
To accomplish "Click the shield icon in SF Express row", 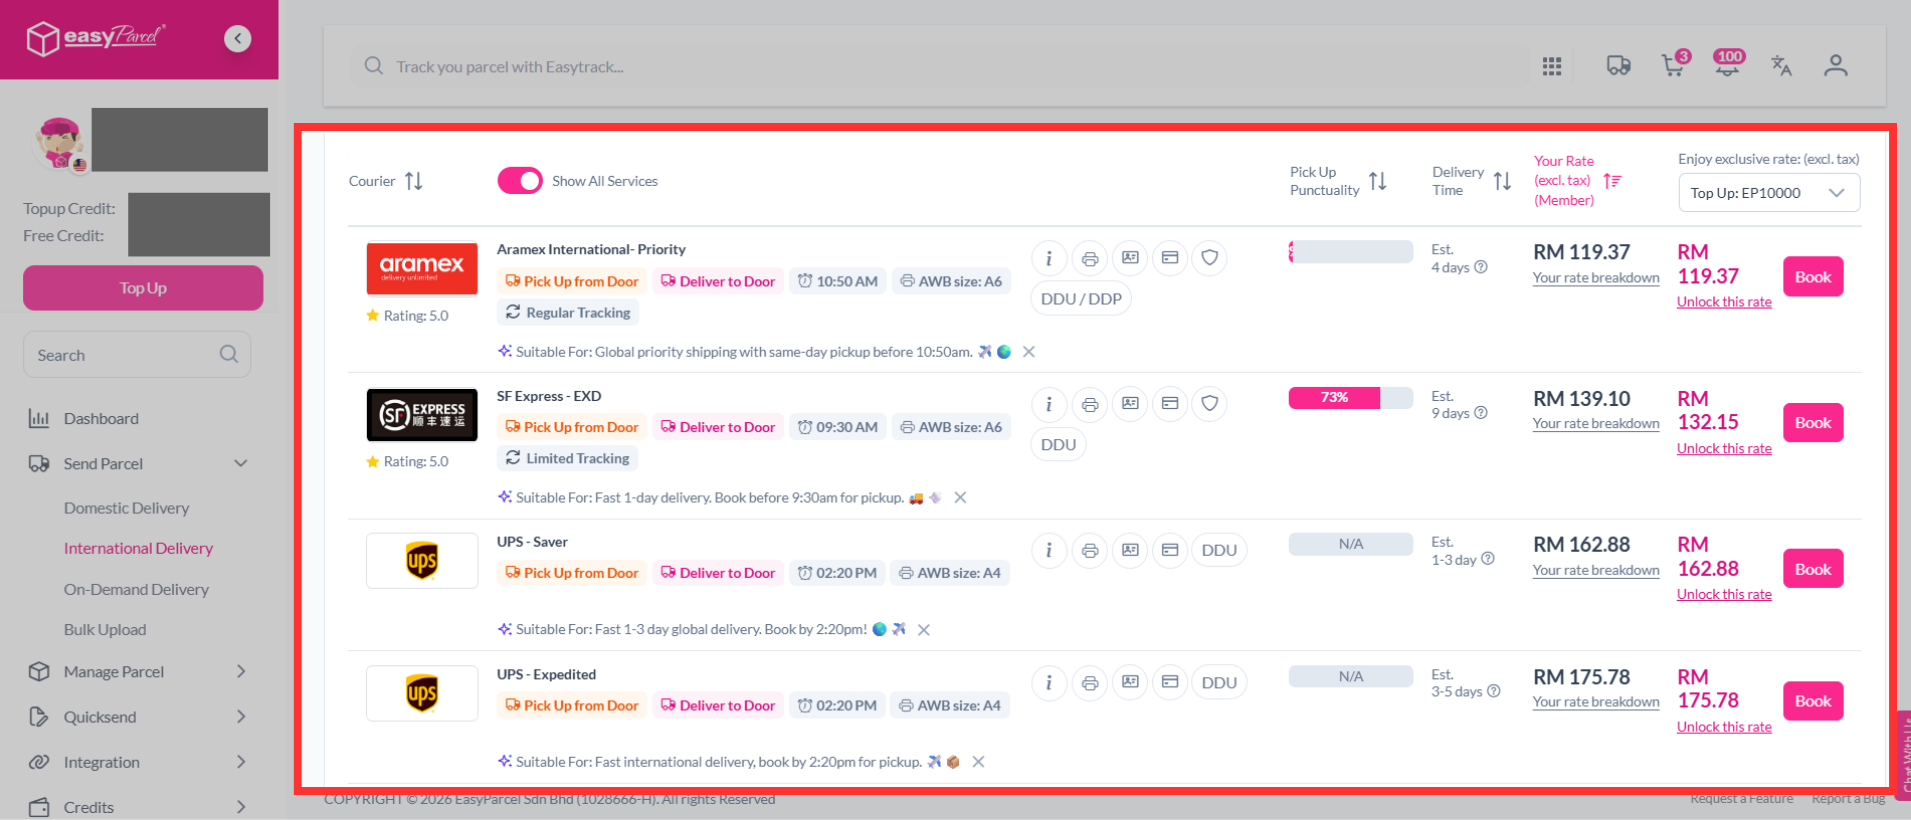I will click(x=1210, y=404).
